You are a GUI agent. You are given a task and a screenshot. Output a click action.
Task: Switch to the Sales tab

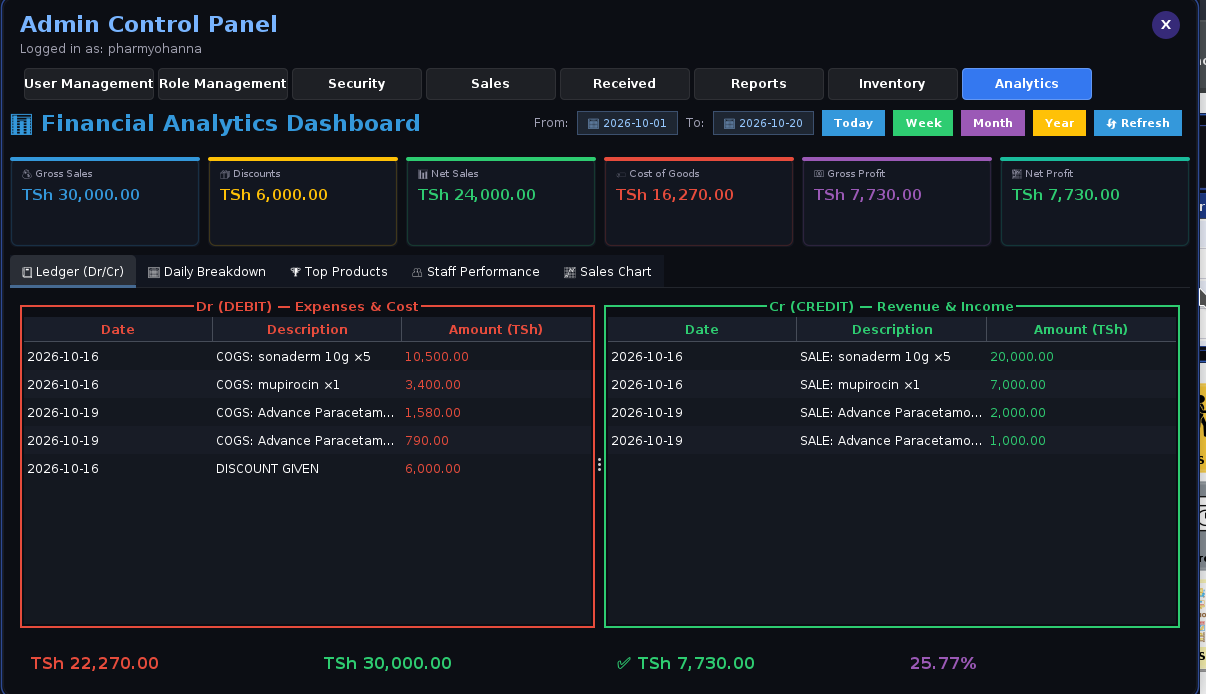click(x=491, y=84)
